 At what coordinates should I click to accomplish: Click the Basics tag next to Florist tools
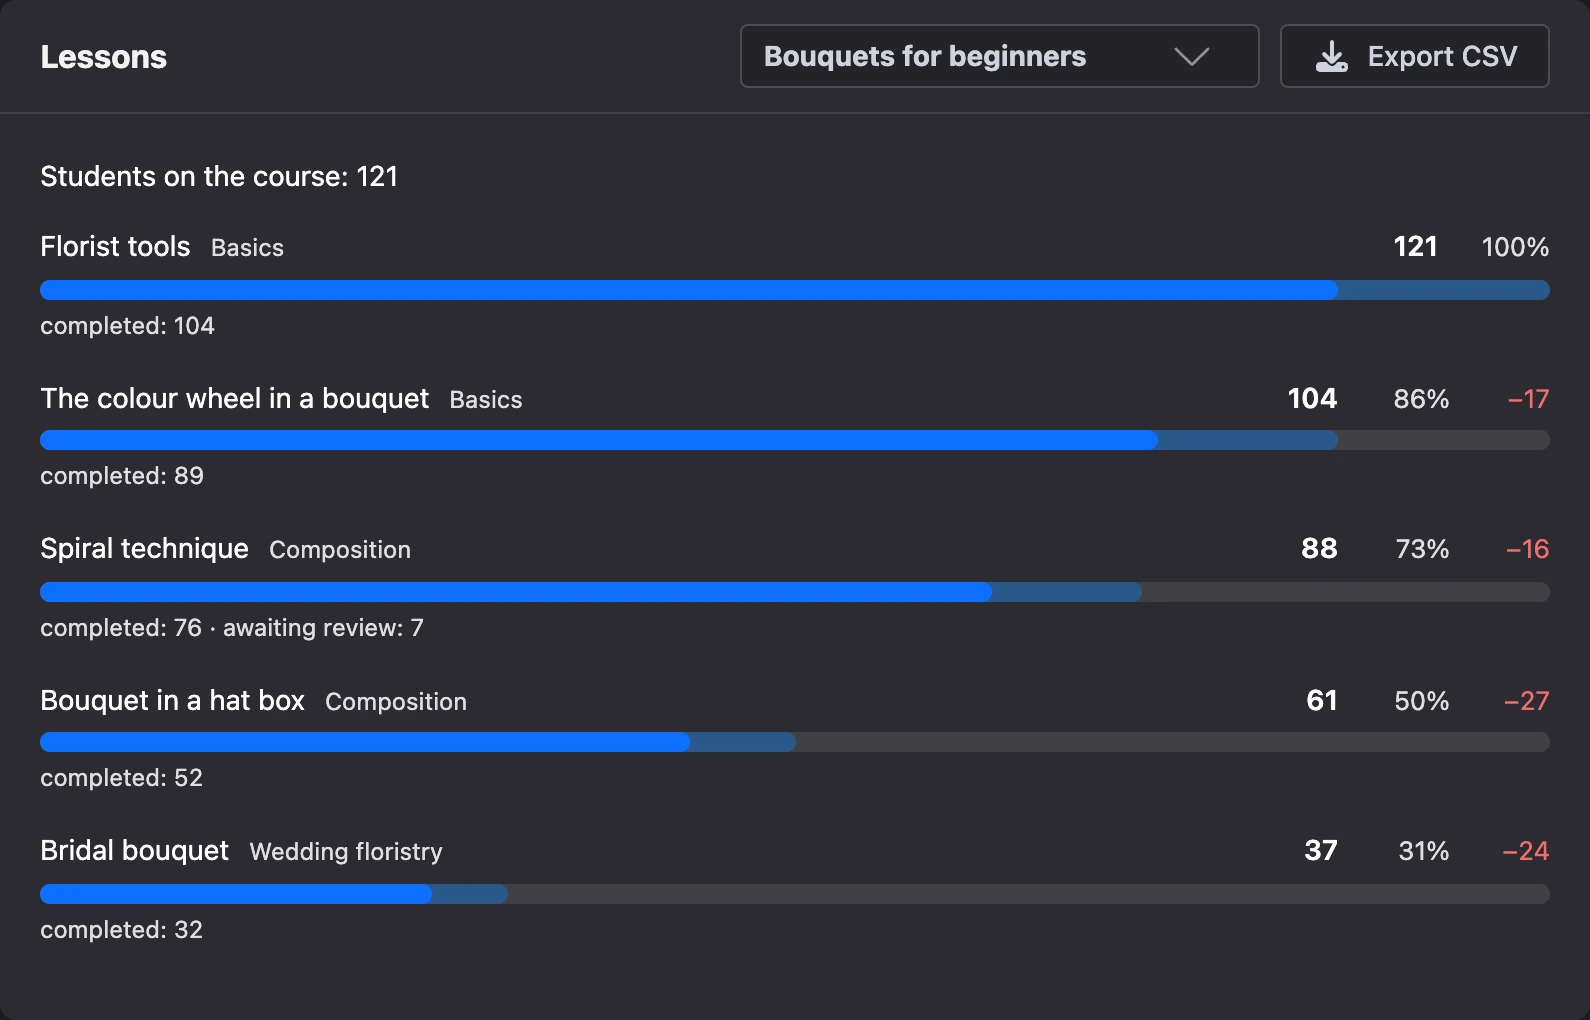pos(247,247)
